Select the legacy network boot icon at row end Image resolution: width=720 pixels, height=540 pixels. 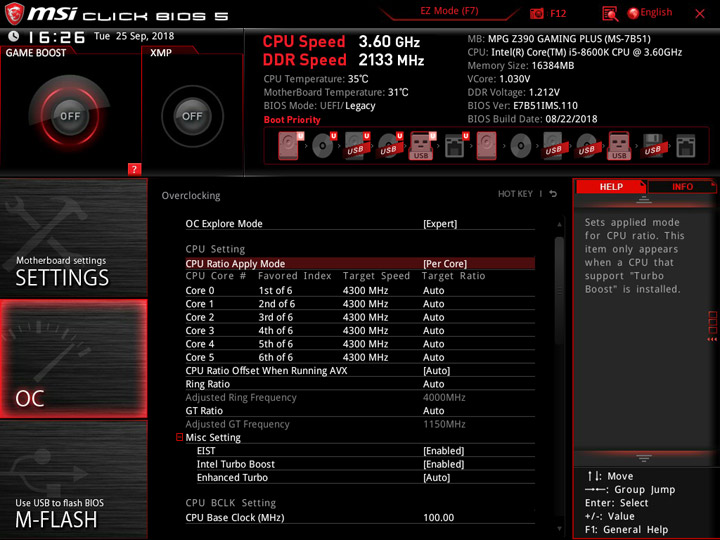pos(686,146)
